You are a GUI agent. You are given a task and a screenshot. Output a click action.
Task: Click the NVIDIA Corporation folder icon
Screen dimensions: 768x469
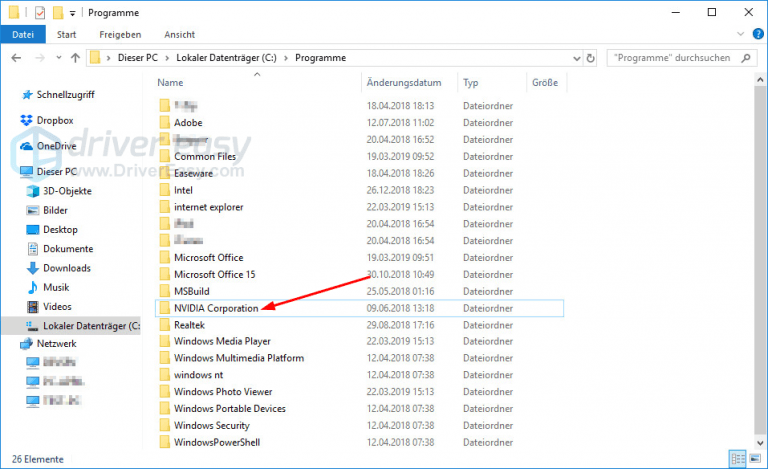pyautogui.click(x=165, y=308)
